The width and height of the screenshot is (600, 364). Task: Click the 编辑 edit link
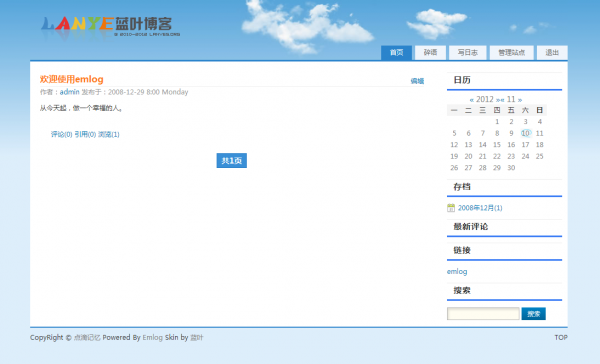(417, 81)
